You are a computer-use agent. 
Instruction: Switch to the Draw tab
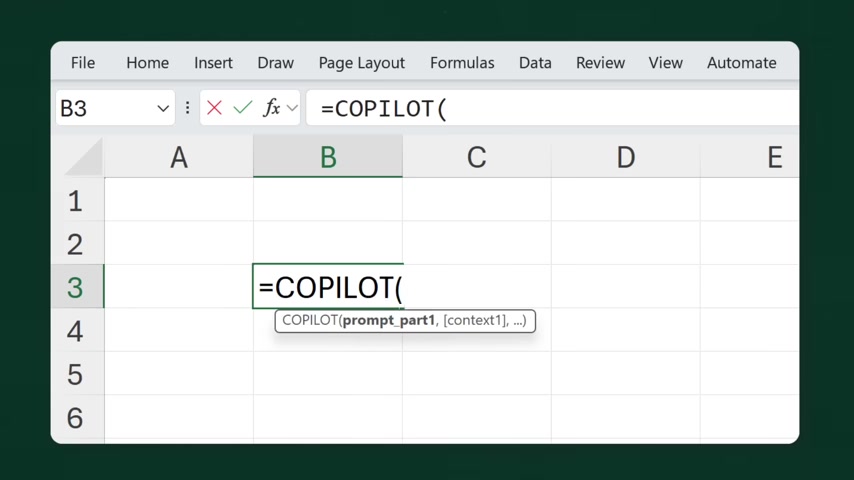click(275, 63)
